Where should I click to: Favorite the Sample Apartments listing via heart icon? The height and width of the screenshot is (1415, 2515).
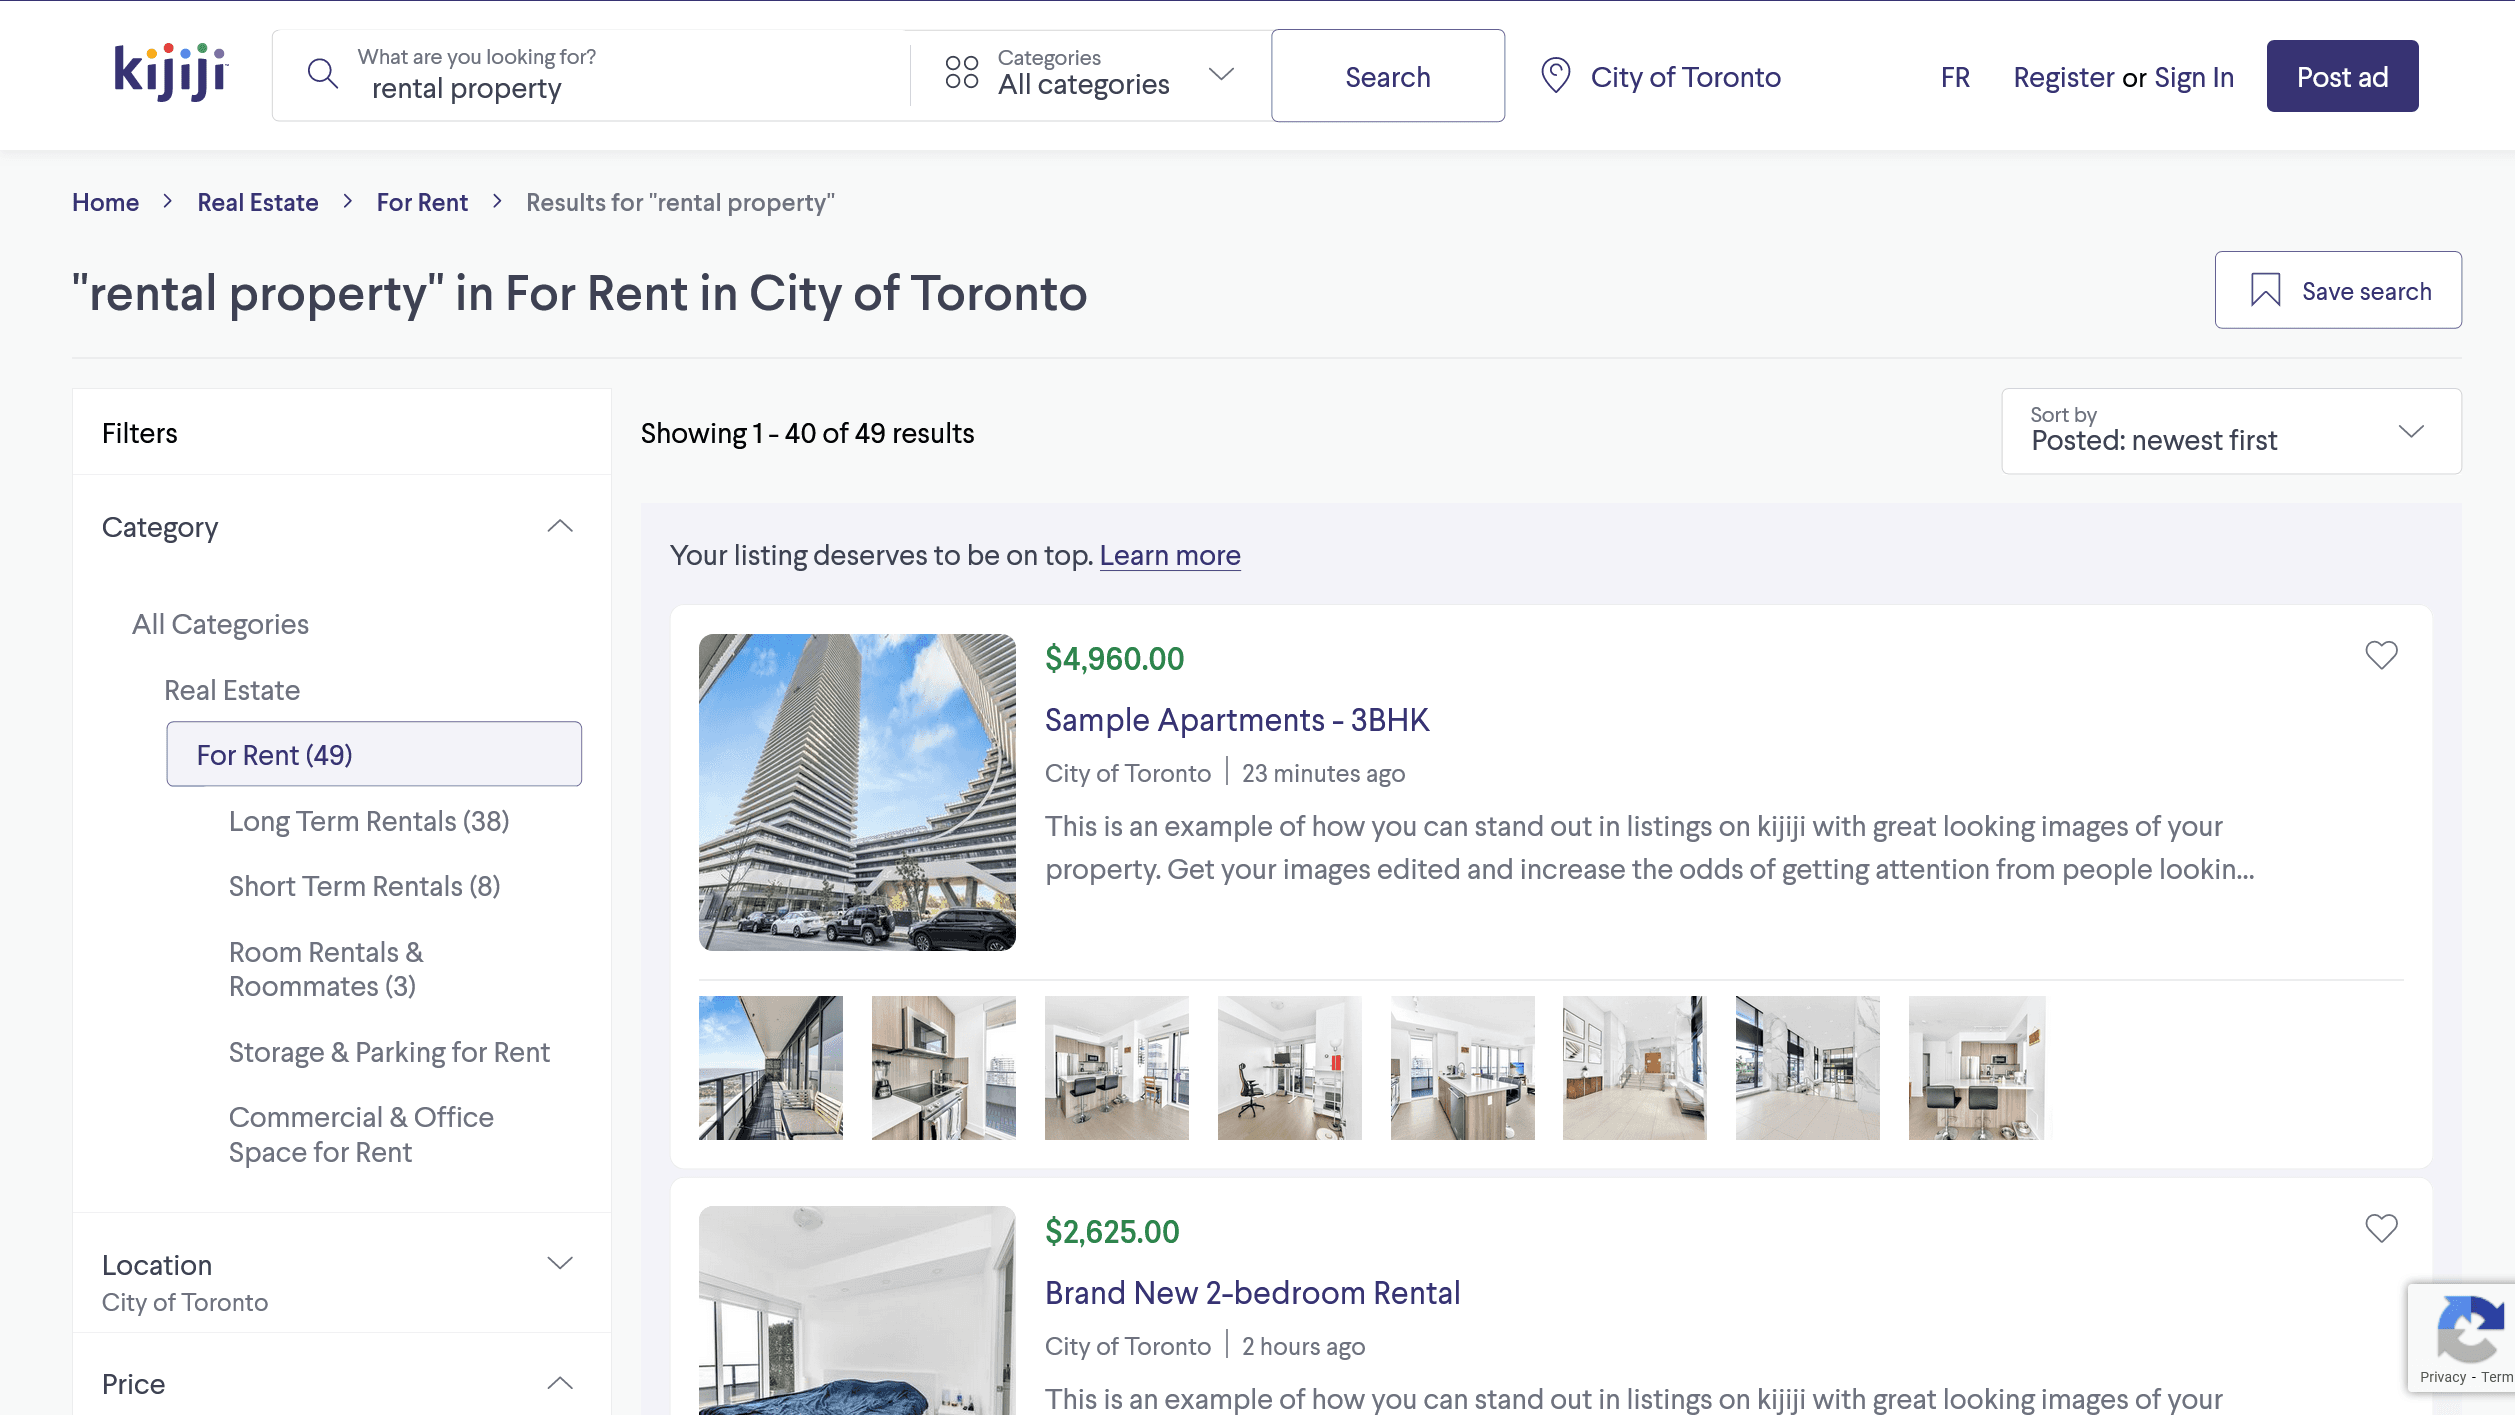2381,655
